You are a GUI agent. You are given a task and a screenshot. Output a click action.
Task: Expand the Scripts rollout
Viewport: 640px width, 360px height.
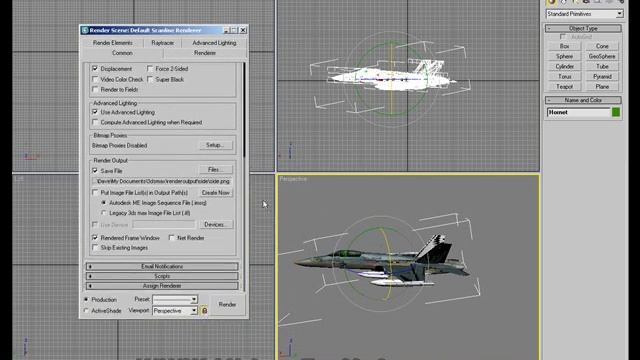click(x=162, y=276)
